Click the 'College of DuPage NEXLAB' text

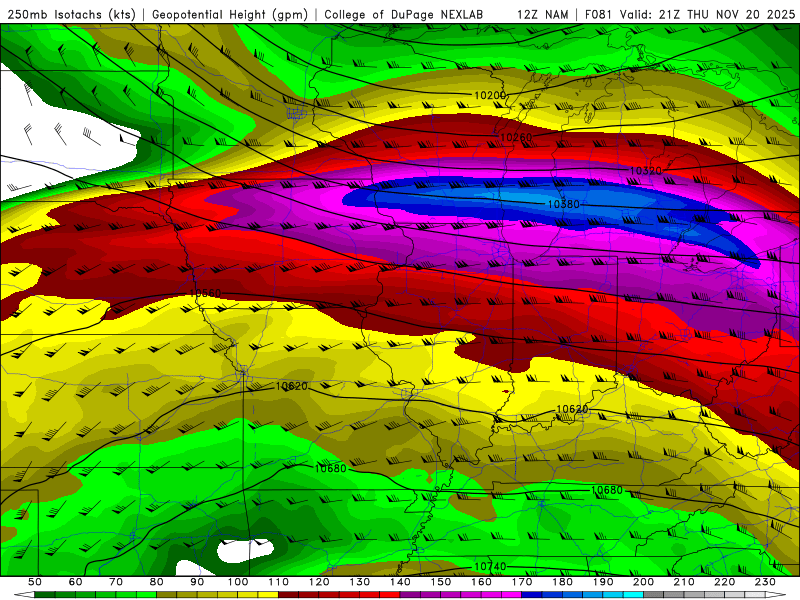tap(404, 15)
